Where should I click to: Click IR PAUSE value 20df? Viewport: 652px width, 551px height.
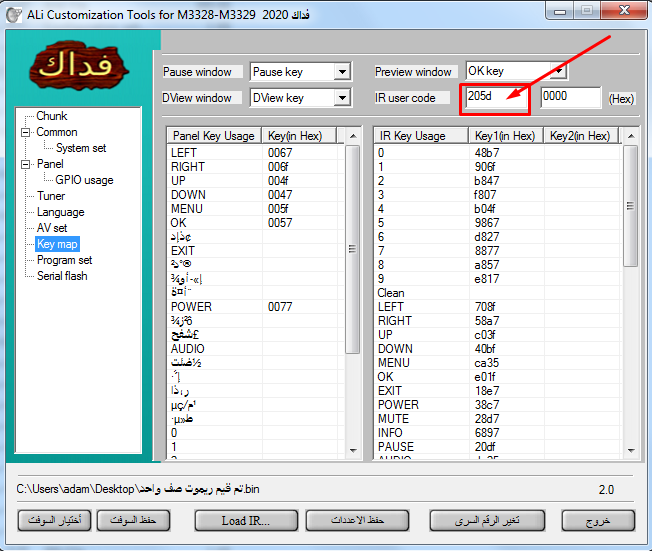click(x=485, y=447)
